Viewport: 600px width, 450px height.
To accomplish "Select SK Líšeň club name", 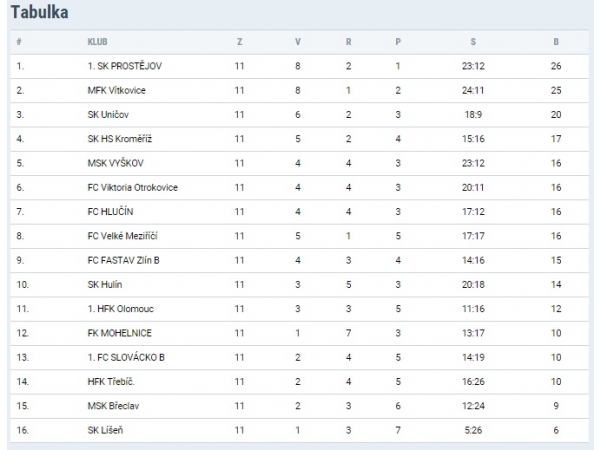I will 108,430.
